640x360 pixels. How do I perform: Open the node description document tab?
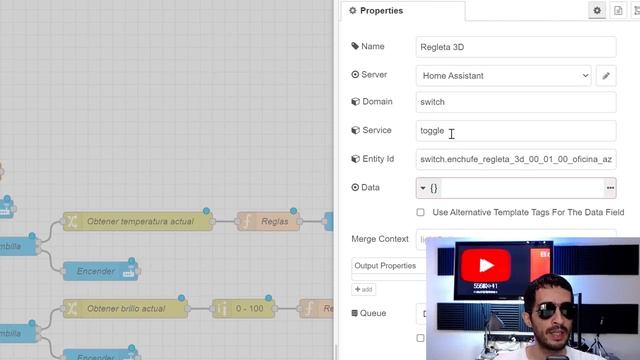[618, 10]
